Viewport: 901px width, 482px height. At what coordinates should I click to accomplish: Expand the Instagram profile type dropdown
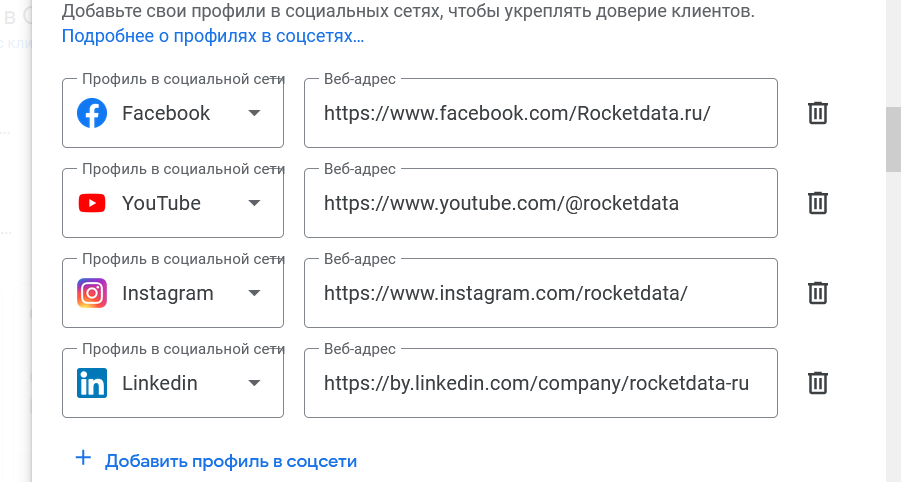coord(254,293)
